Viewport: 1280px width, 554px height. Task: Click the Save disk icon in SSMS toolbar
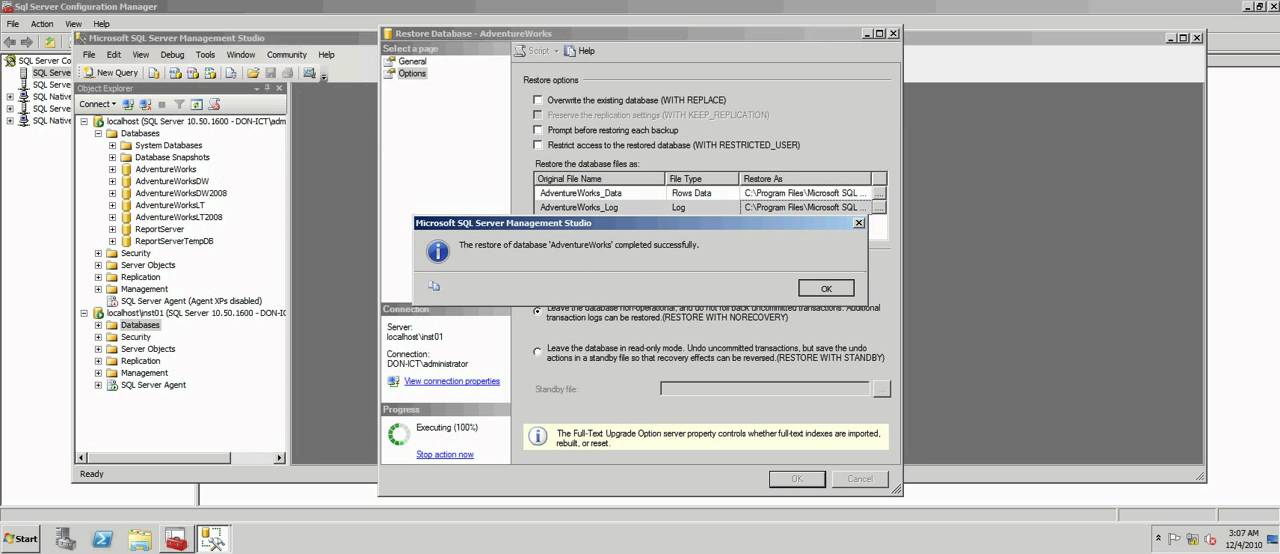(x=270, y=73)
